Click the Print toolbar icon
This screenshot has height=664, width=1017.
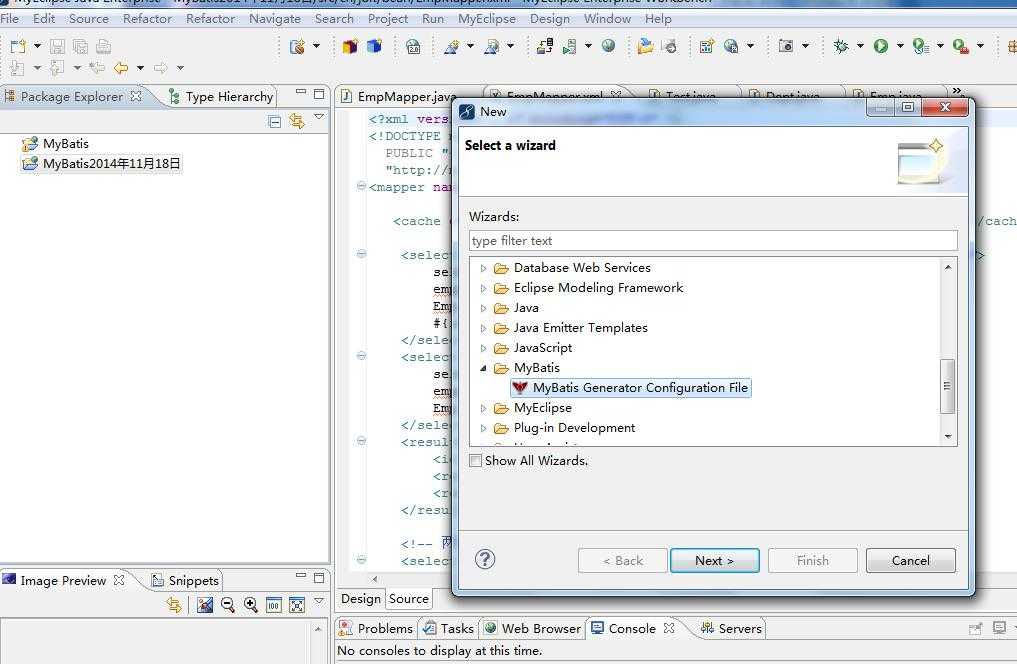[x=103, y=46]
